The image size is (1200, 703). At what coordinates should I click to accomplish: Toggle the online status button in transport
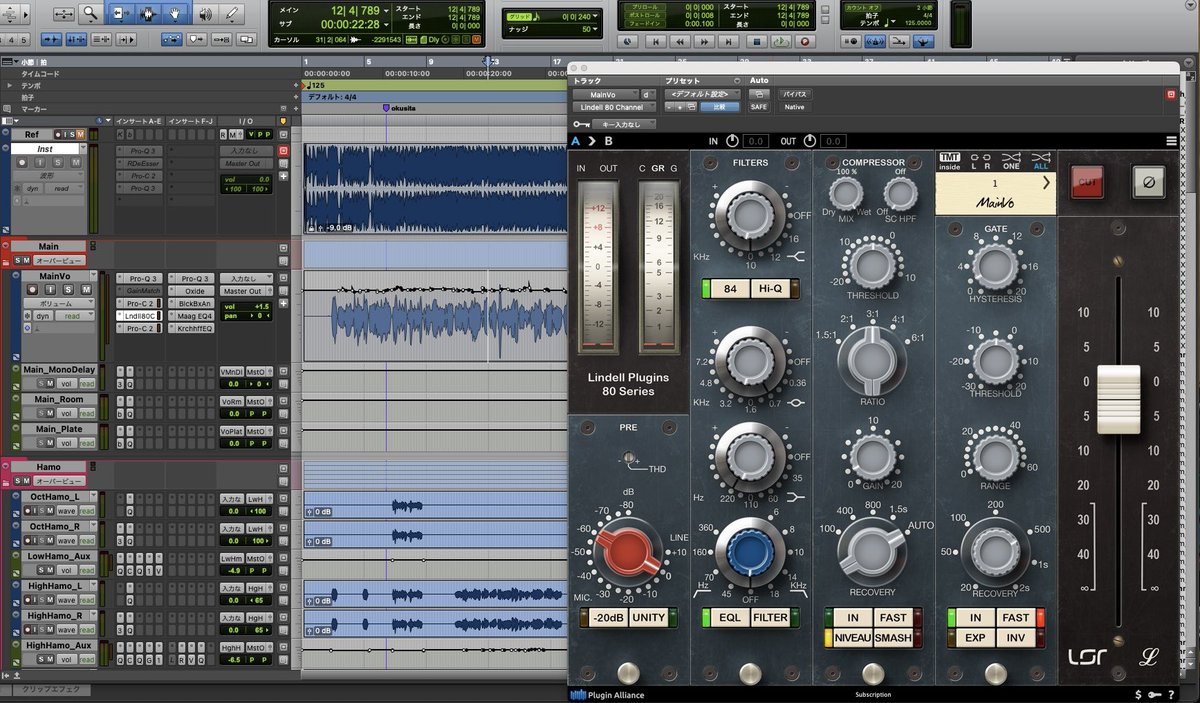coord(627,42)
